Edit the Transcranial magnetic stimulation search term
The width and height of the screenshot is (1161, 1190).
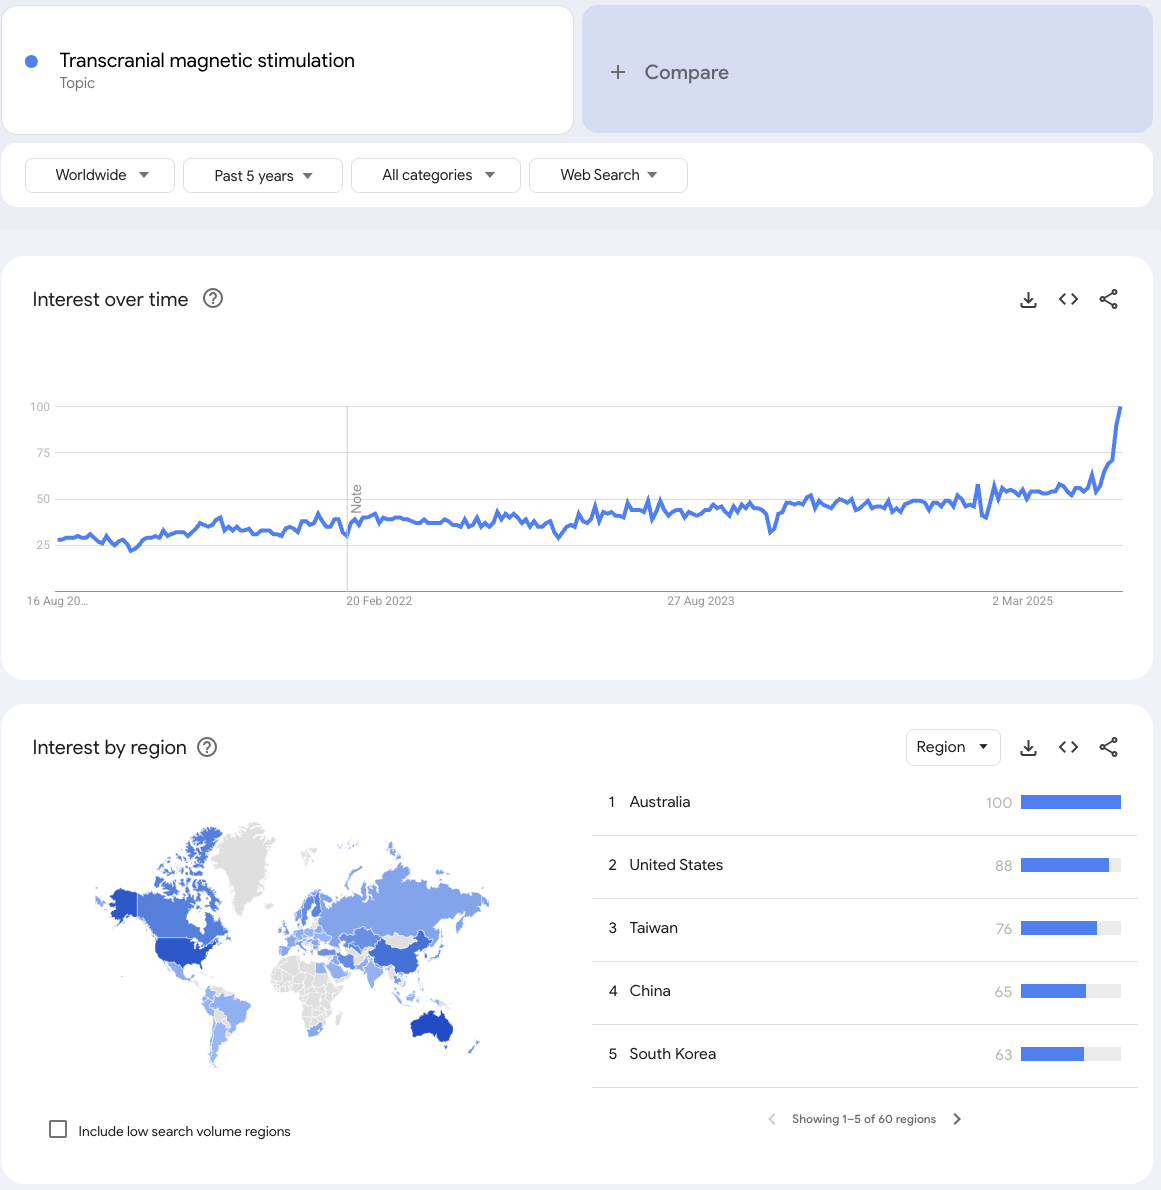point(207,61)
